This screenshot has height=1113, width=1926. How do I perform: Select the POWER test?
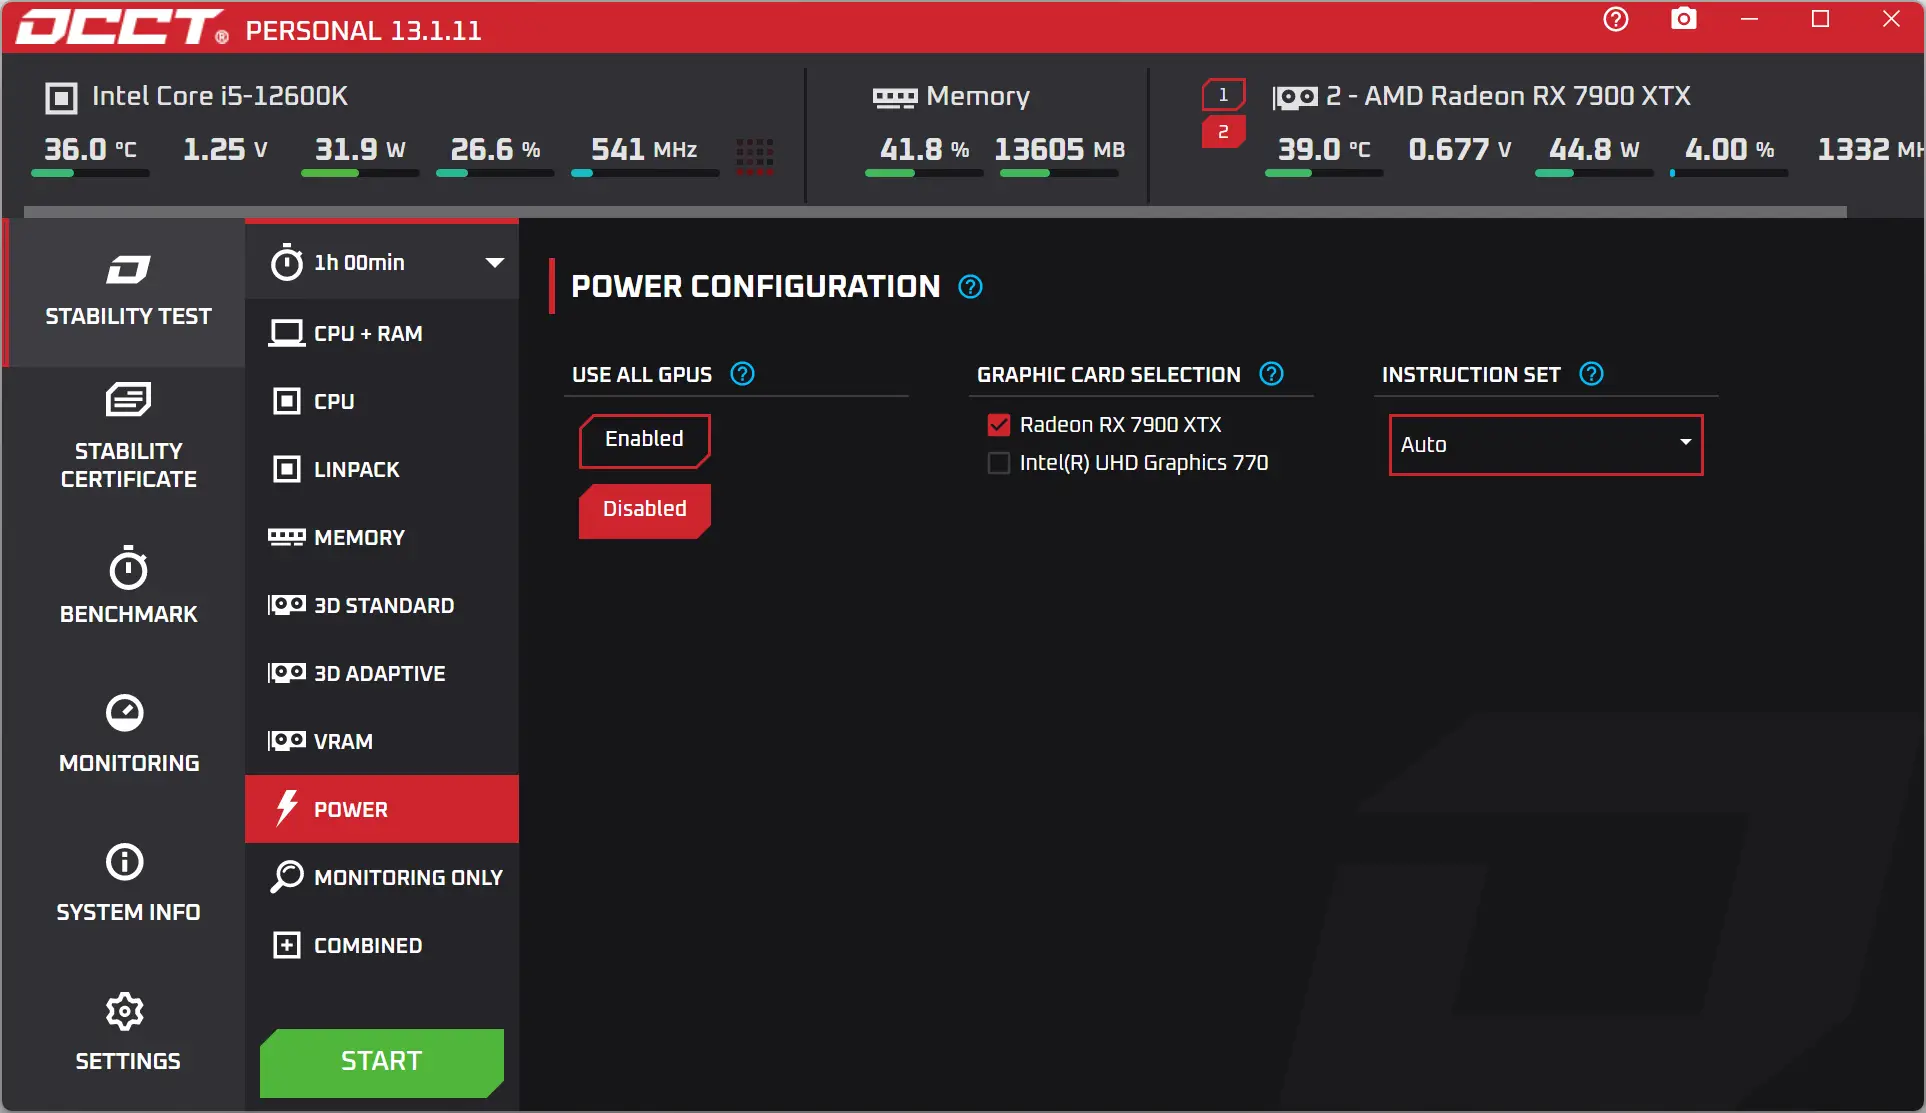(382, 809)
